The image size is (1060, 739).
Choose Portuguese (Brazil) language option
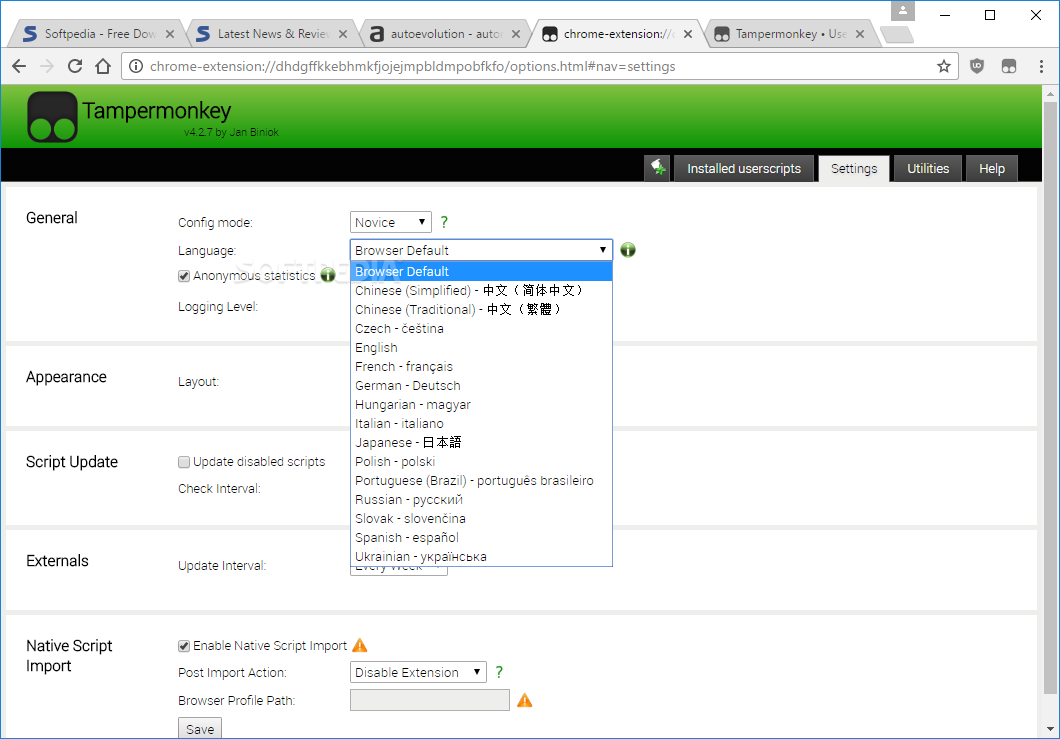pos(481,480)
